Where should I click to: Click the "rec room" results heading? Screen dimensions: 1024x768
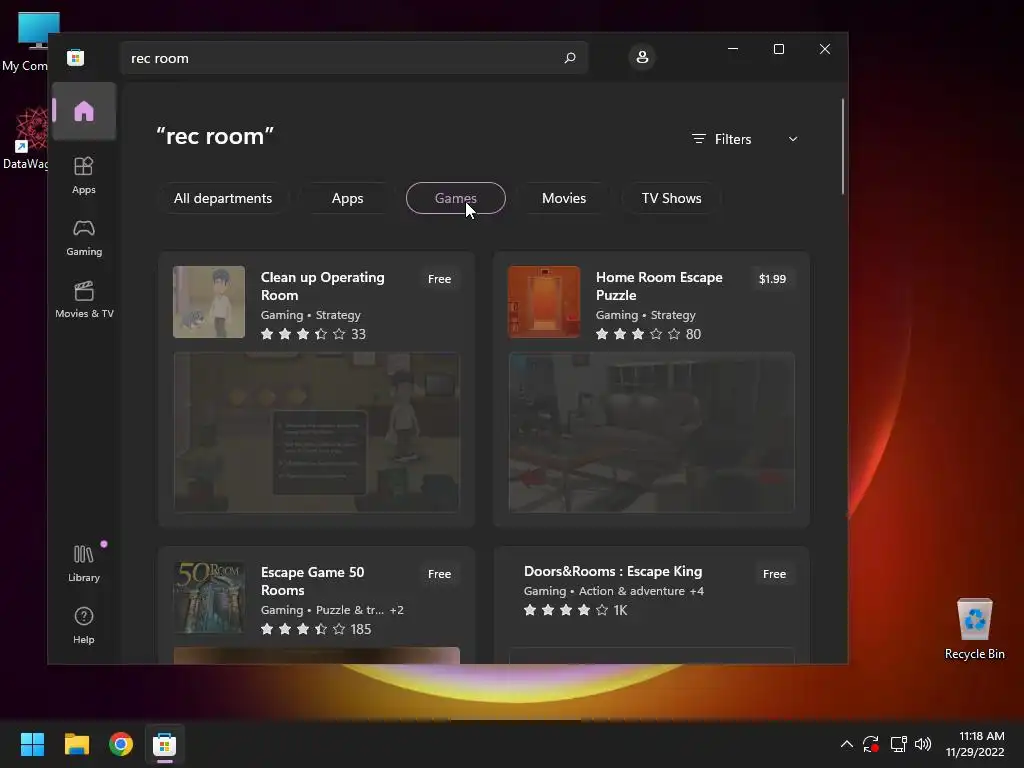point(215,136)
